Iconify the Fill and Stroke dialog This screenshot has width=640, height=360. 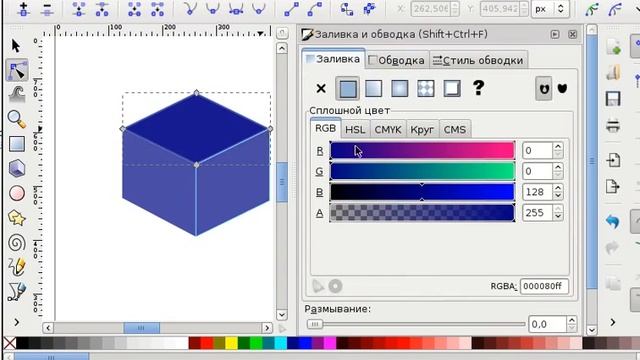point(555,34)
